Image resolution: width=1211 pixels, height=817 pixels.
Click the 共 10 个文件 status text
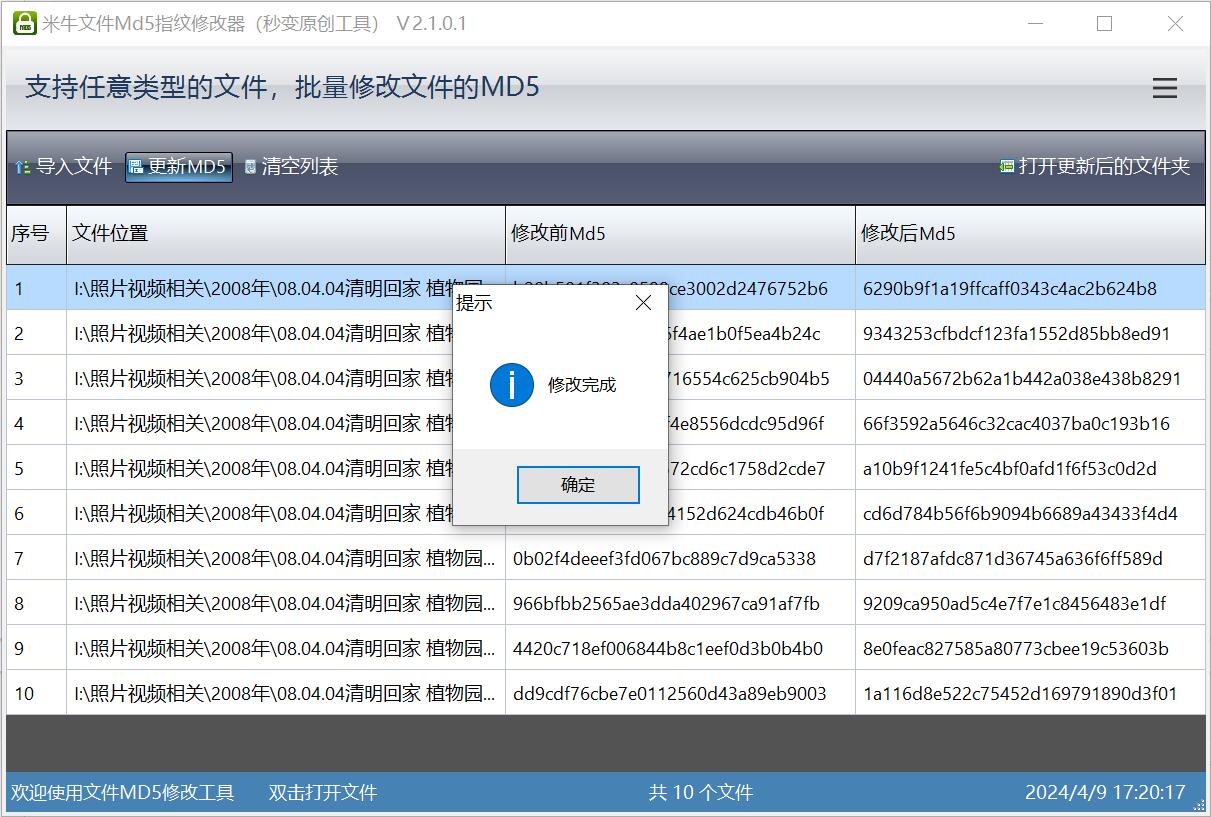[699, 791]
